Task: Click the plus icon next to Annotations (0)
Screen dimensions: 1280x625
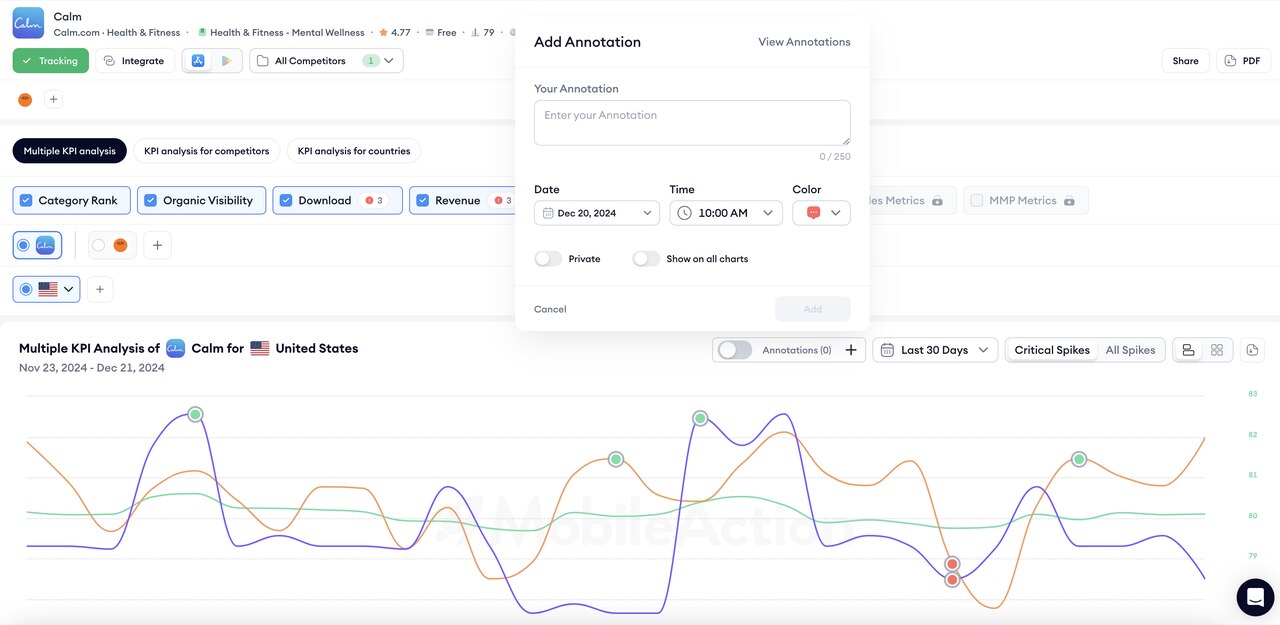Action: [x=851, y=350]
